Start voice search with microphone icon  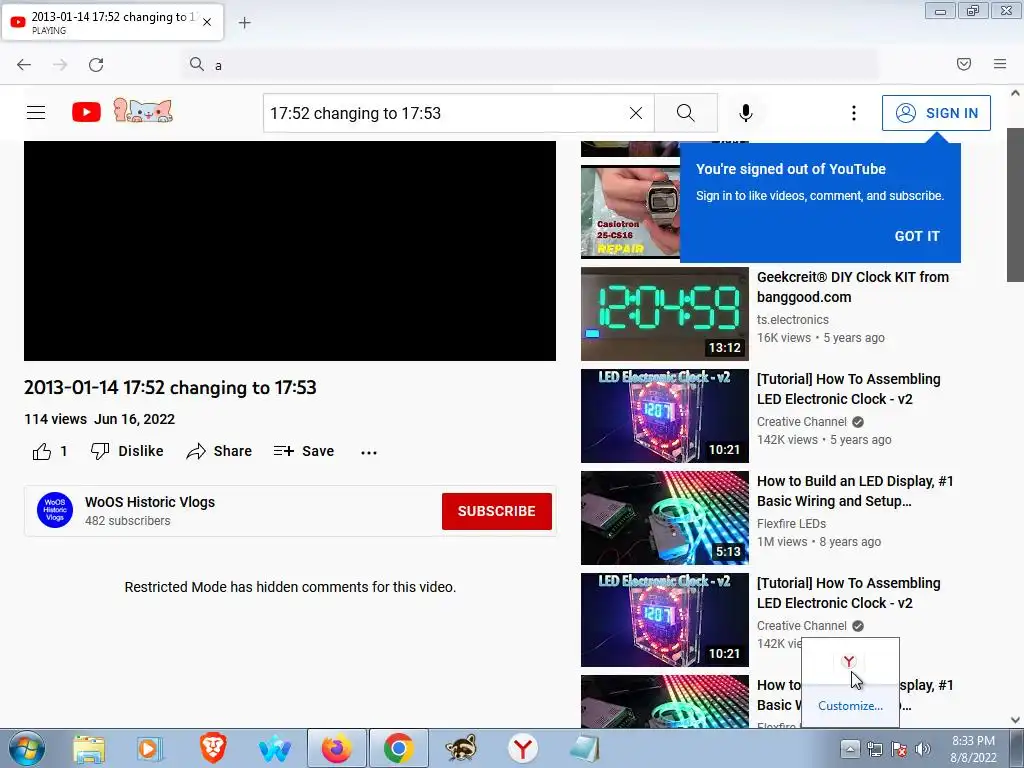[746, 113]
